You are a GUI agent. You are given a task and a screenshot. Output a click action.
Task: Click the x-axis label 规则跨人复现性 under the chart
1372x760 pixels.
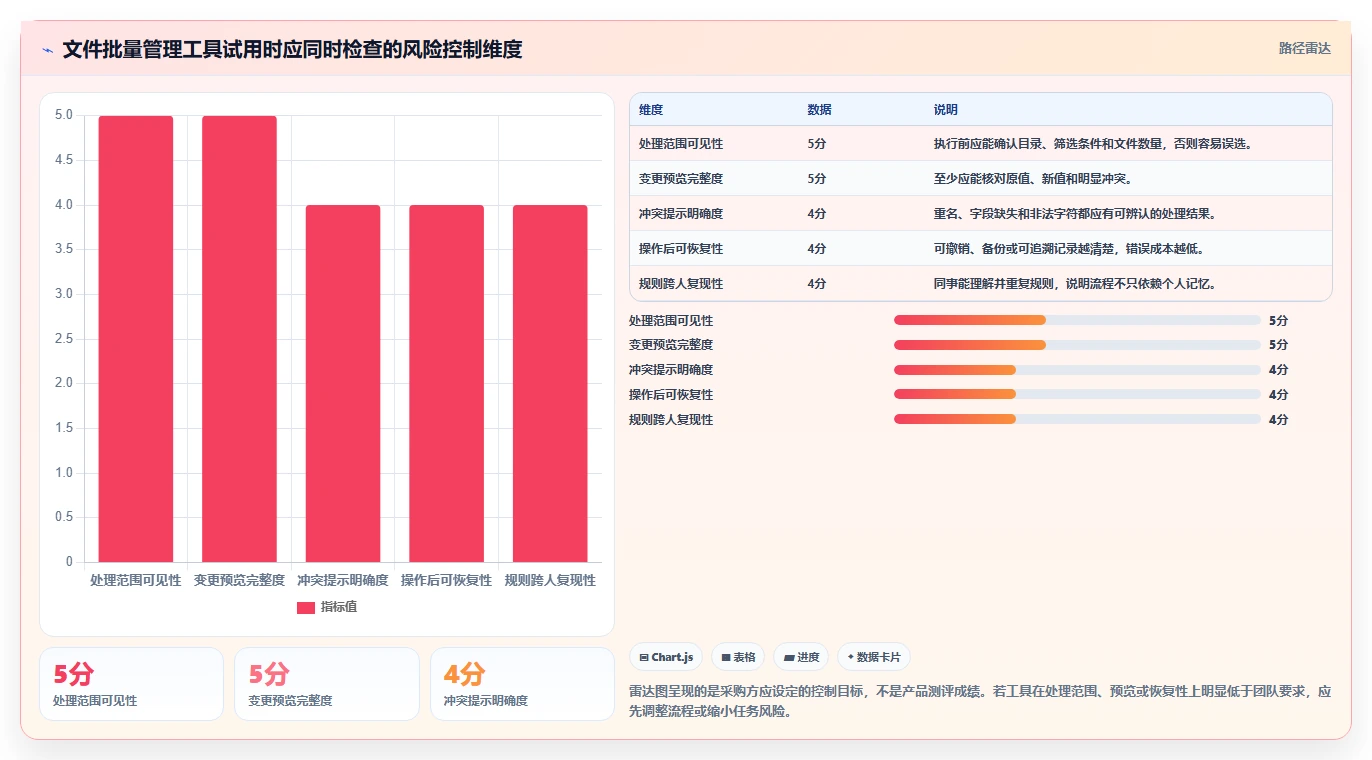(550, 580)
